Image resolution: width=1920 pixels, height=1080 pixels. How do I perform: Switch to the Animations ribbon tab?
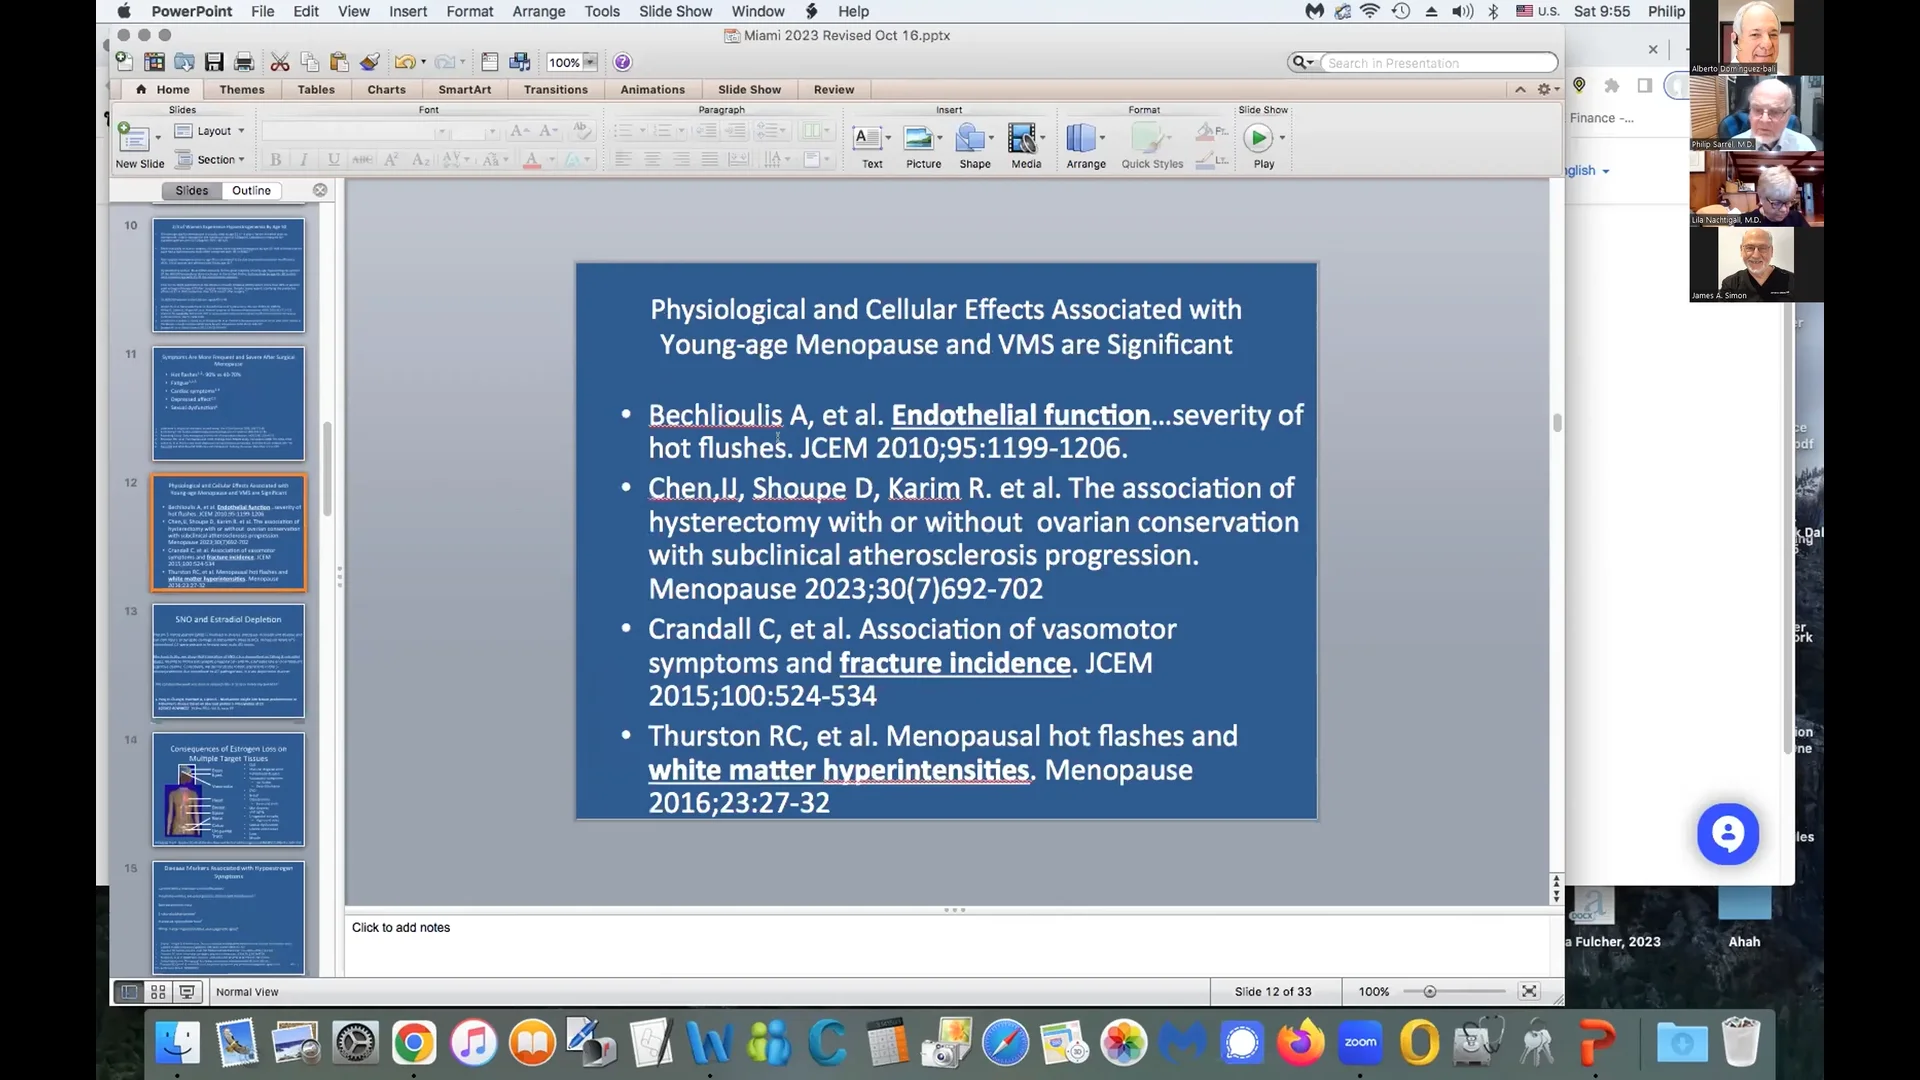(652, 90)
